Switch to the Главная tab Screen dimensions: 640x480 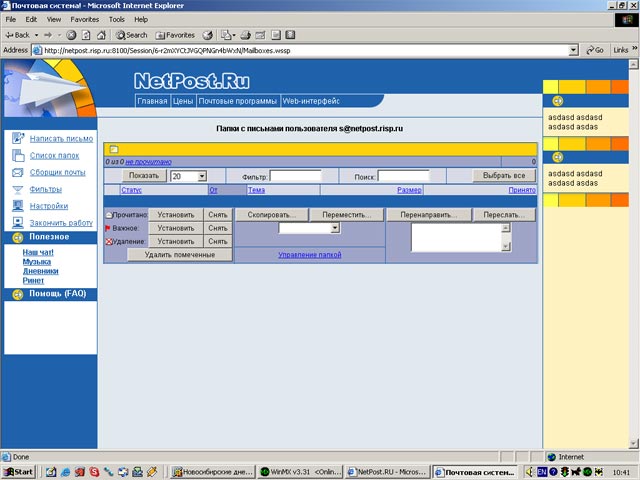(152, 101)
